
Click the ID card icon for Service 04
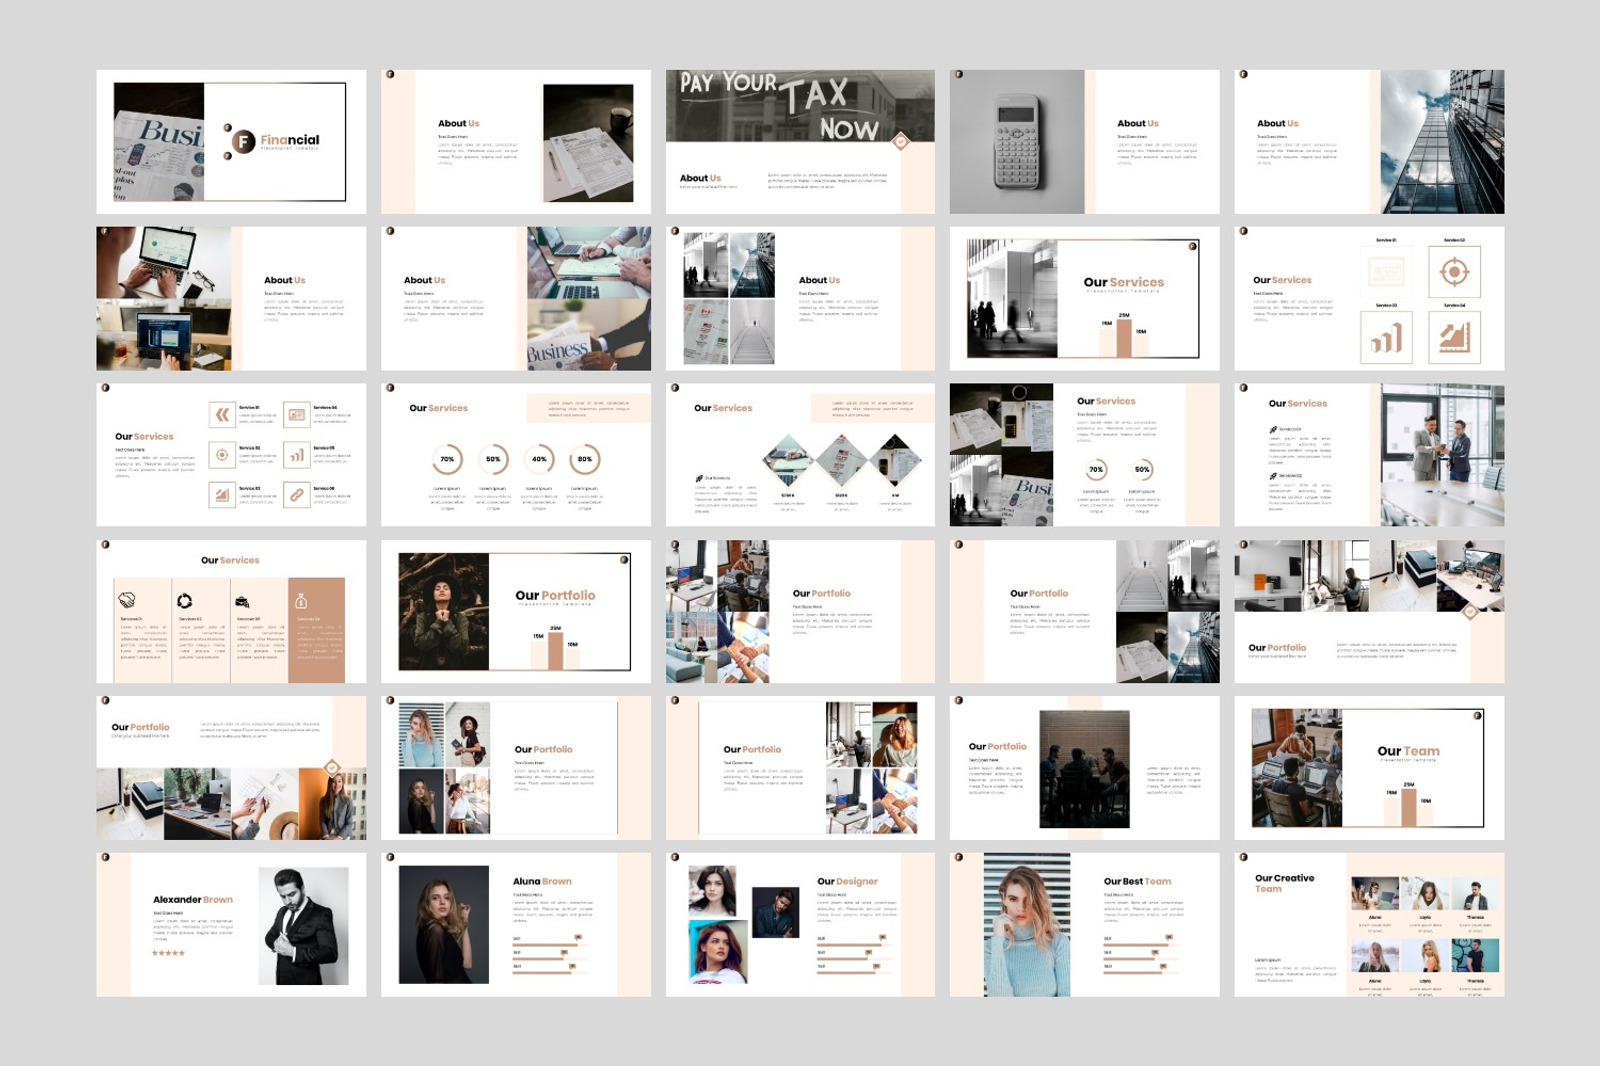(x=297, y=414)
